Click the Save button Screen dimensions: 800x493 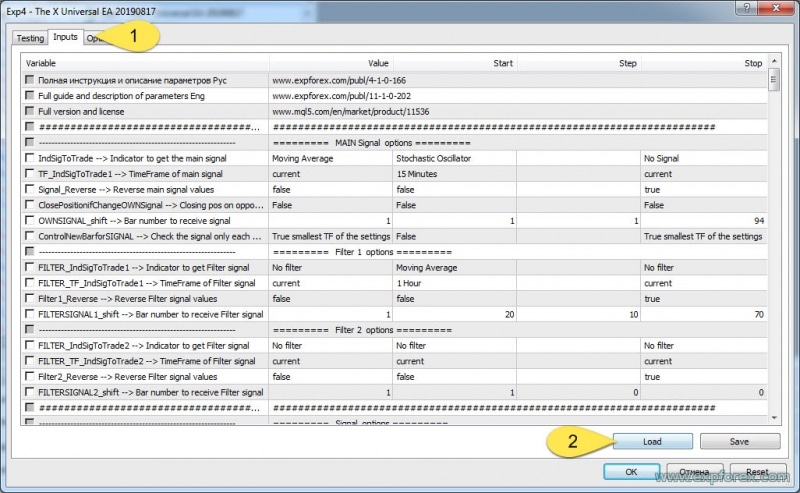click(739, 441)
